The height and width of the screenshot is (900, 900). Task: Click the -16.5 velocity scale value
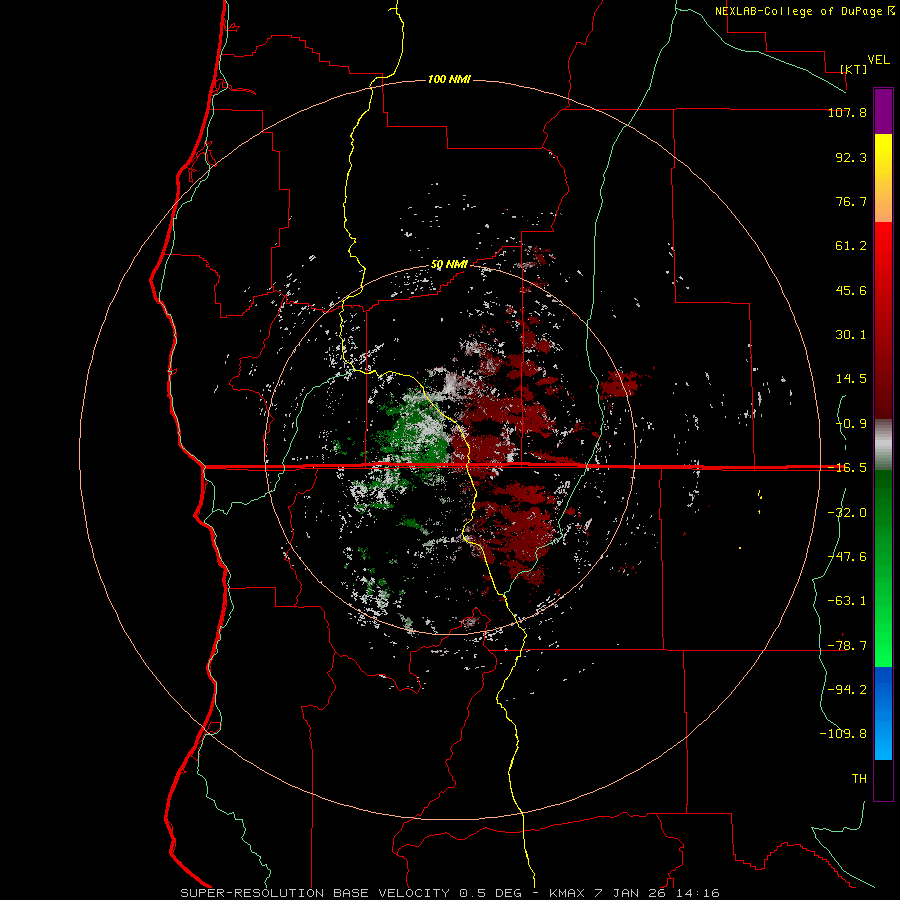click(x=847, y=468)
